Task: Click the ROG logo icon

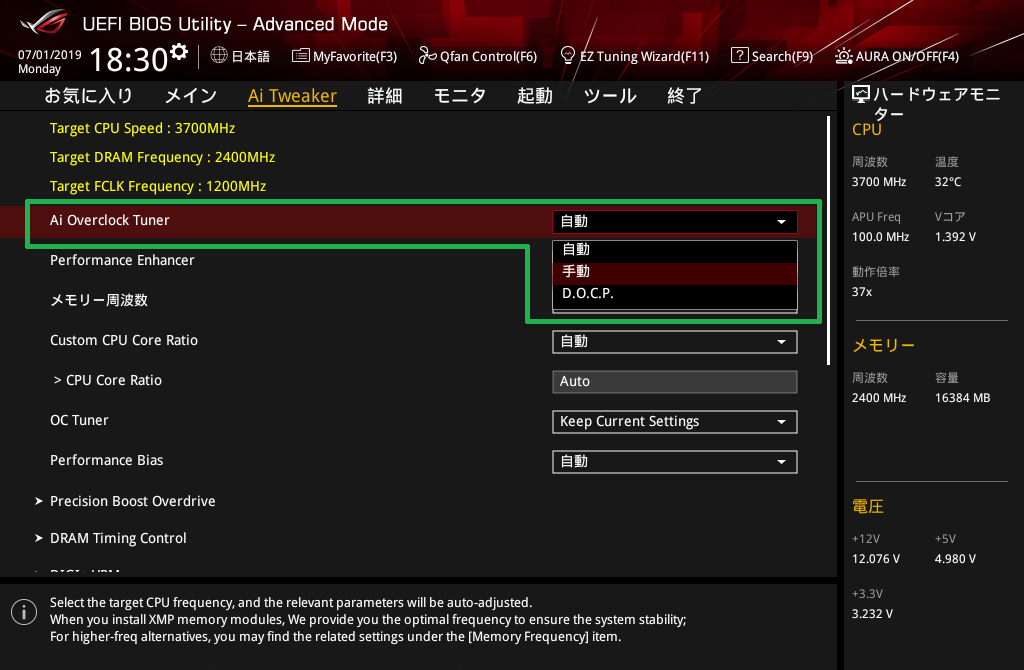Action: click(43, 22)
